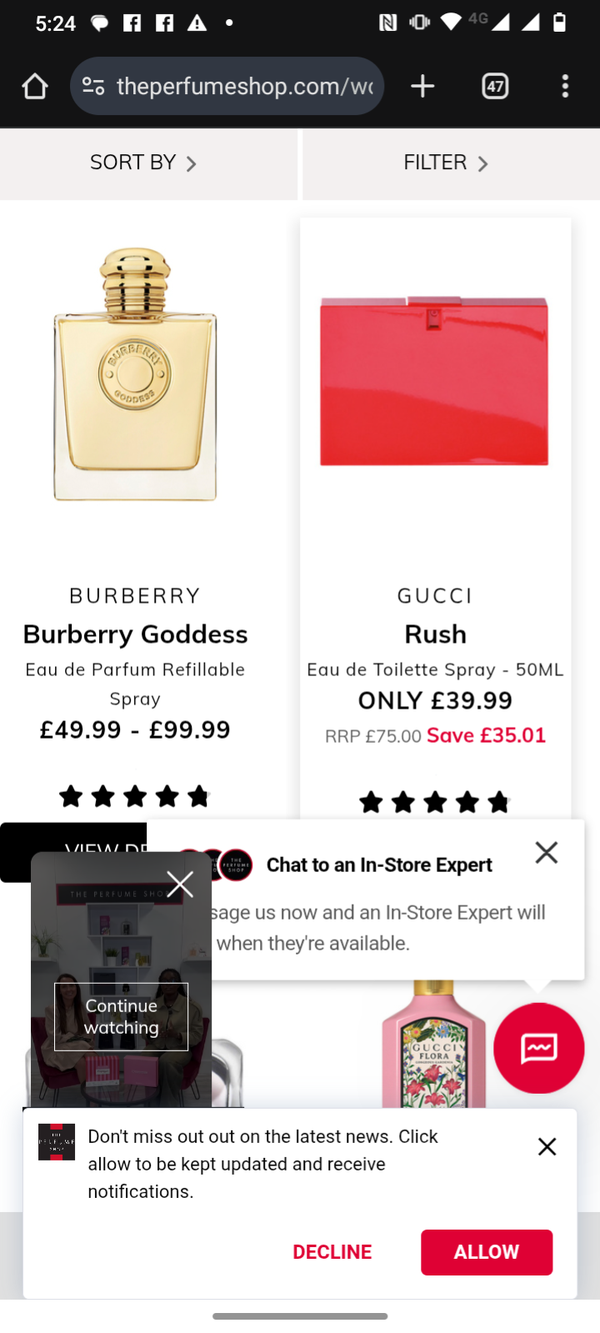
Task: Tap the site info icon in address bar
Action: [94, 87]
